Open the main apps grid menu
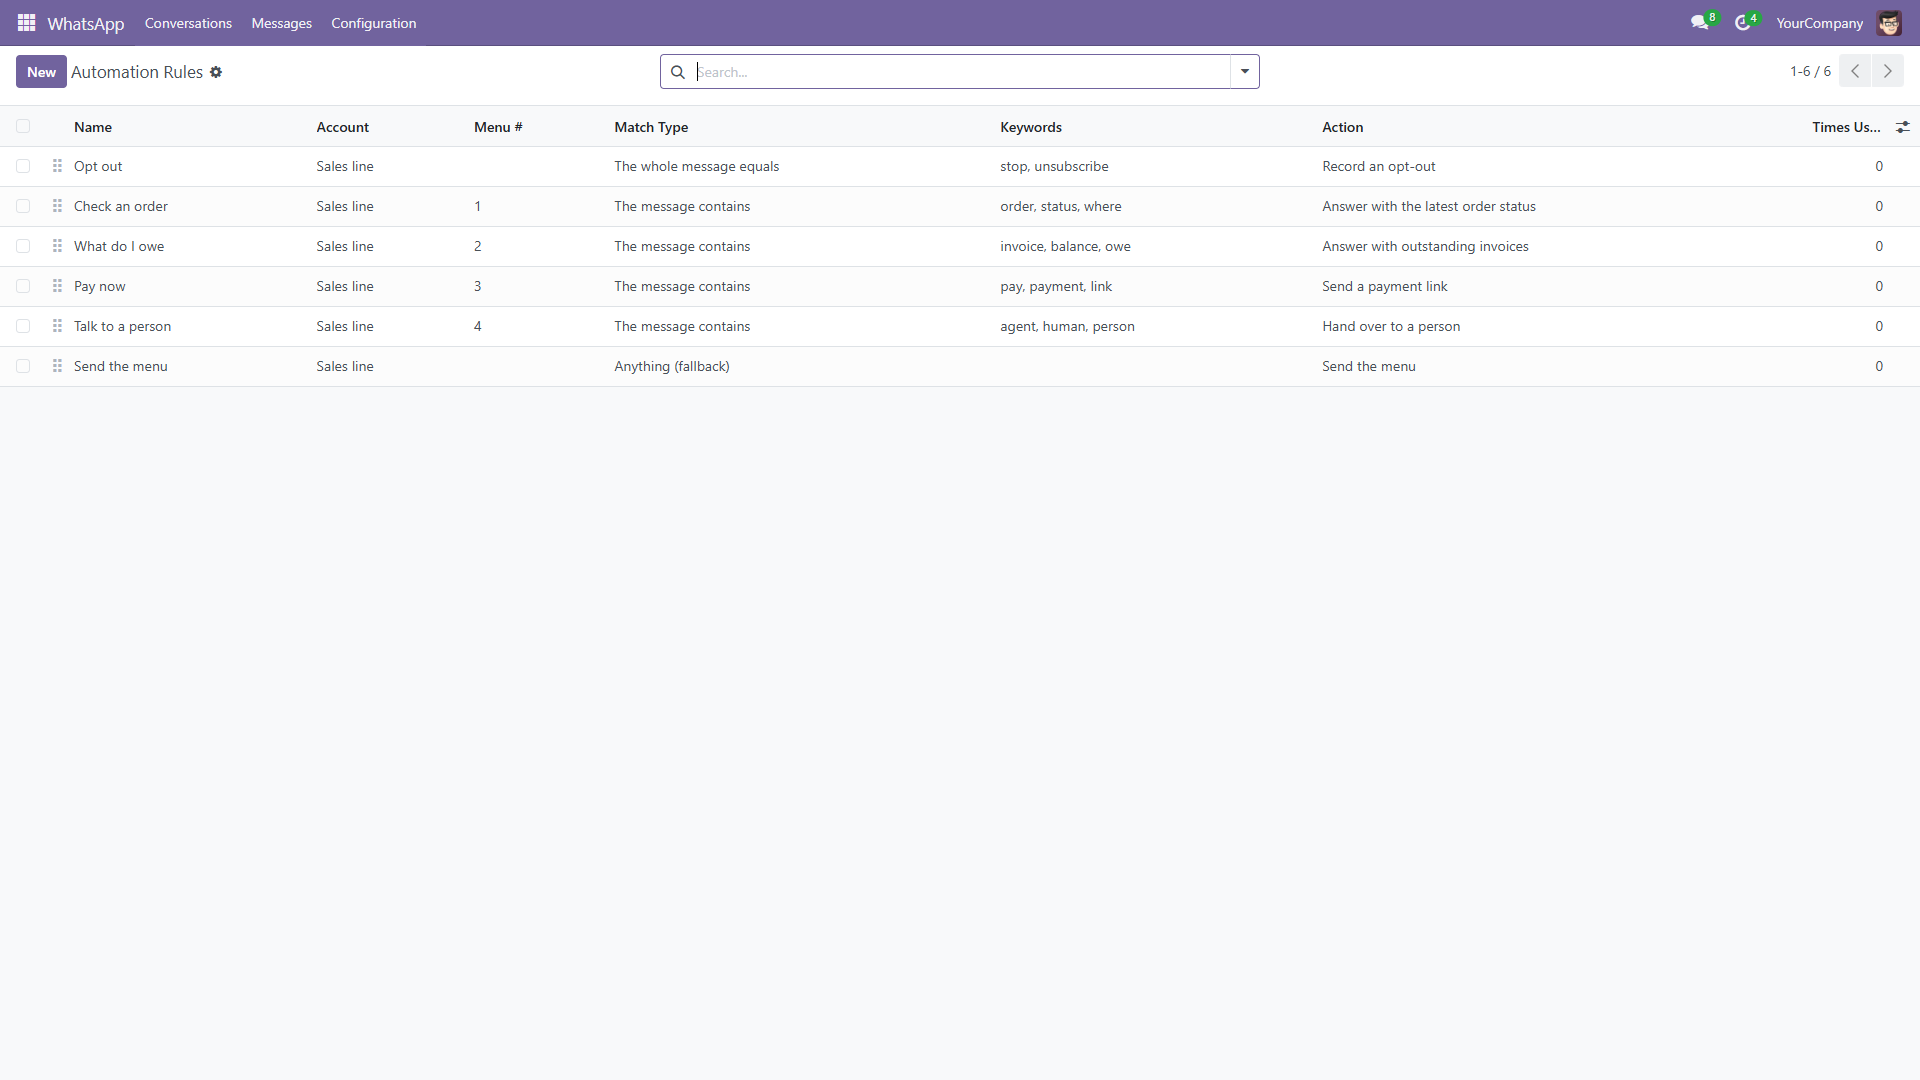This screenshot has width=1920, height=1080. coord(27,22)
